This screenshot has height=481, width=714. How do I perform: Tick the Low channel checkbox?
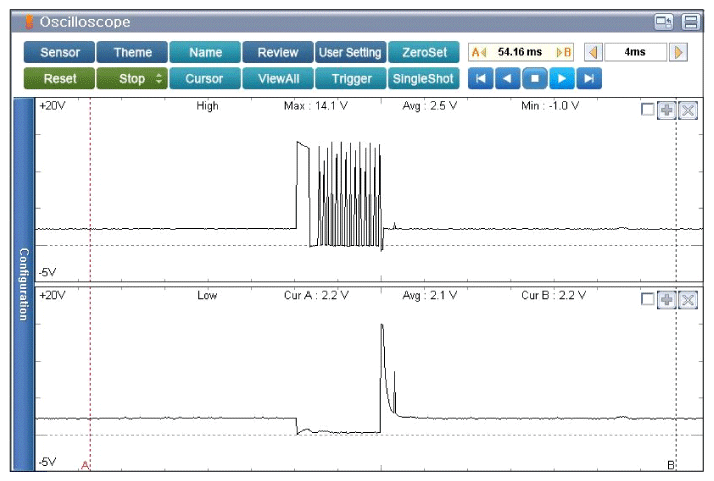point(648,299)
